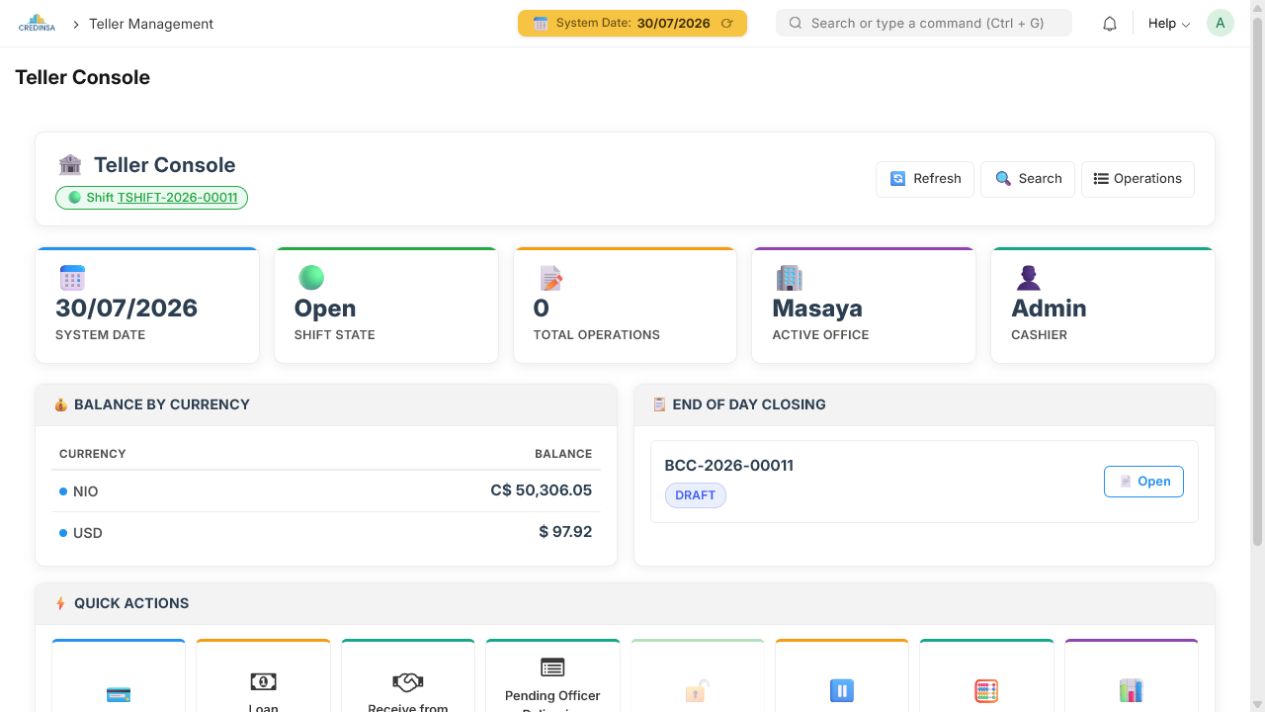
Task: Open the BCC-2026-00011 closing
Action: 1144,481
